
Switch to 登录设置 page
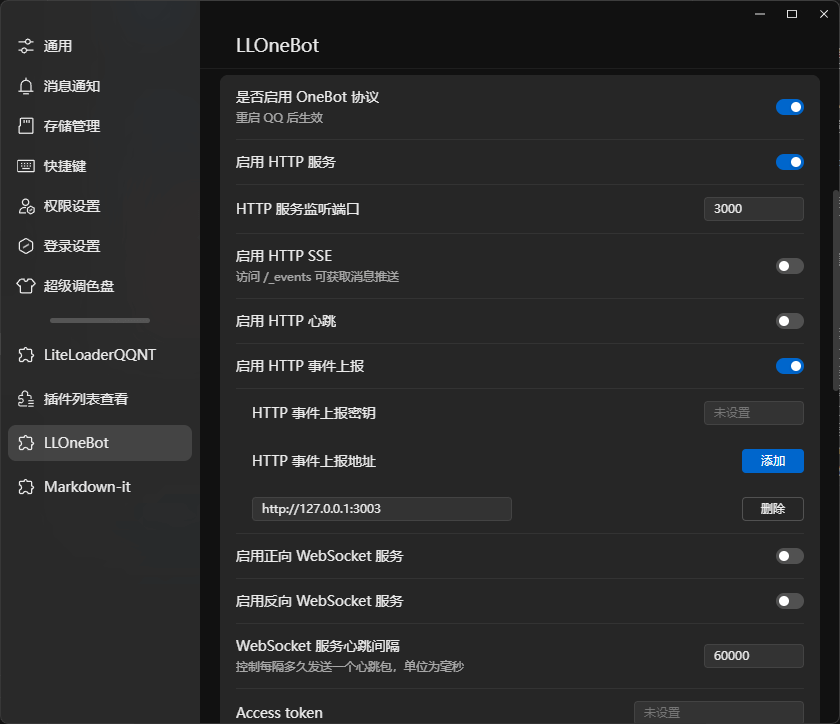[100, 246]
